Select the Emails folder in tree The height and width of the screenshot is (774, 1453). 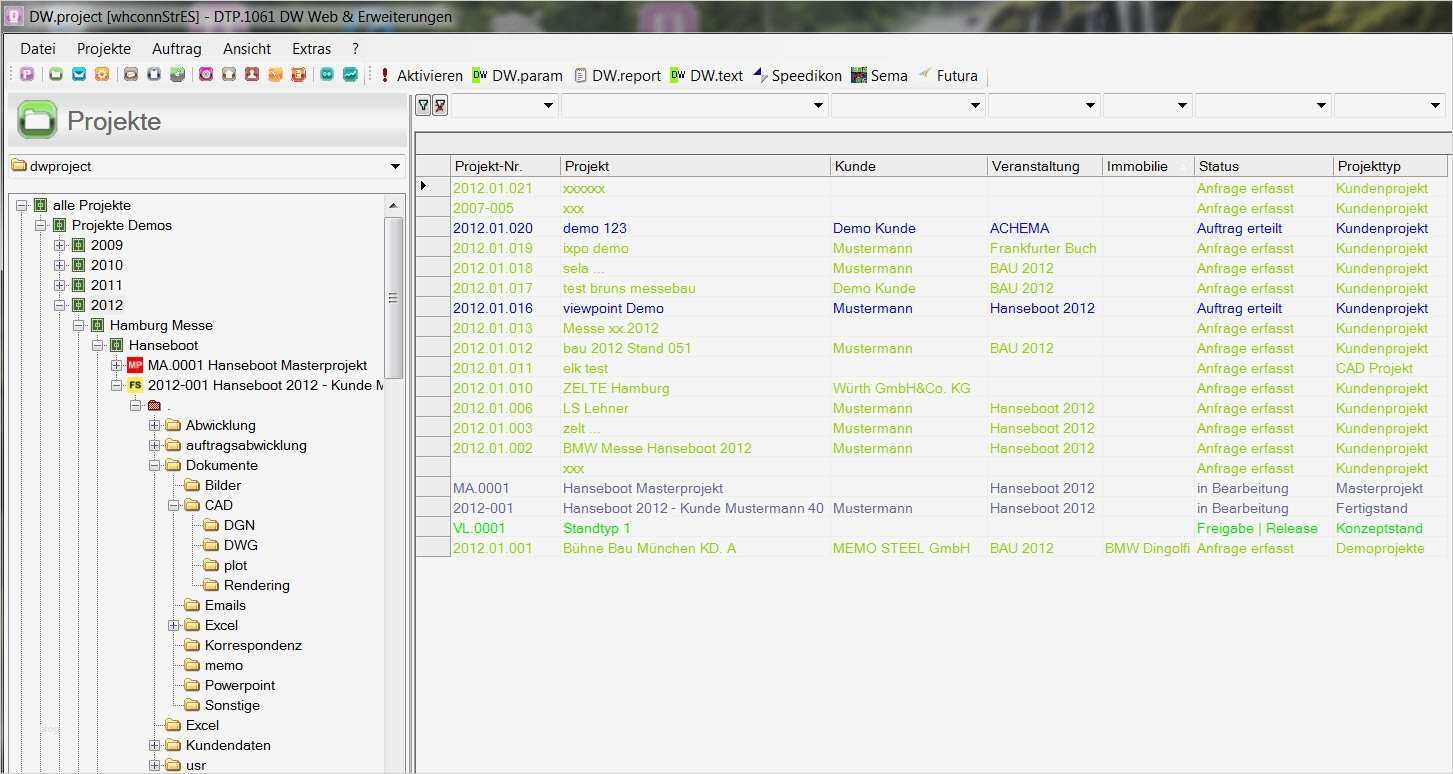(225, 605)
